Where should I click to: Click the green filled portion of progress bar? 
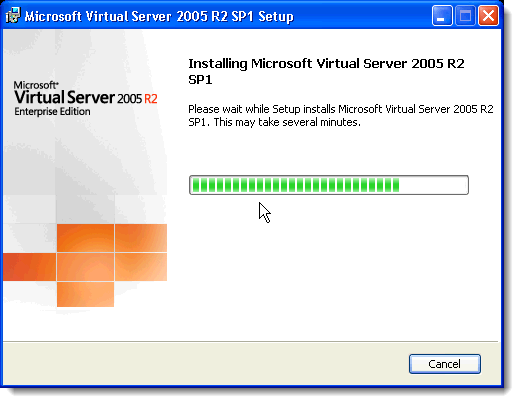(x=296, y=185)
